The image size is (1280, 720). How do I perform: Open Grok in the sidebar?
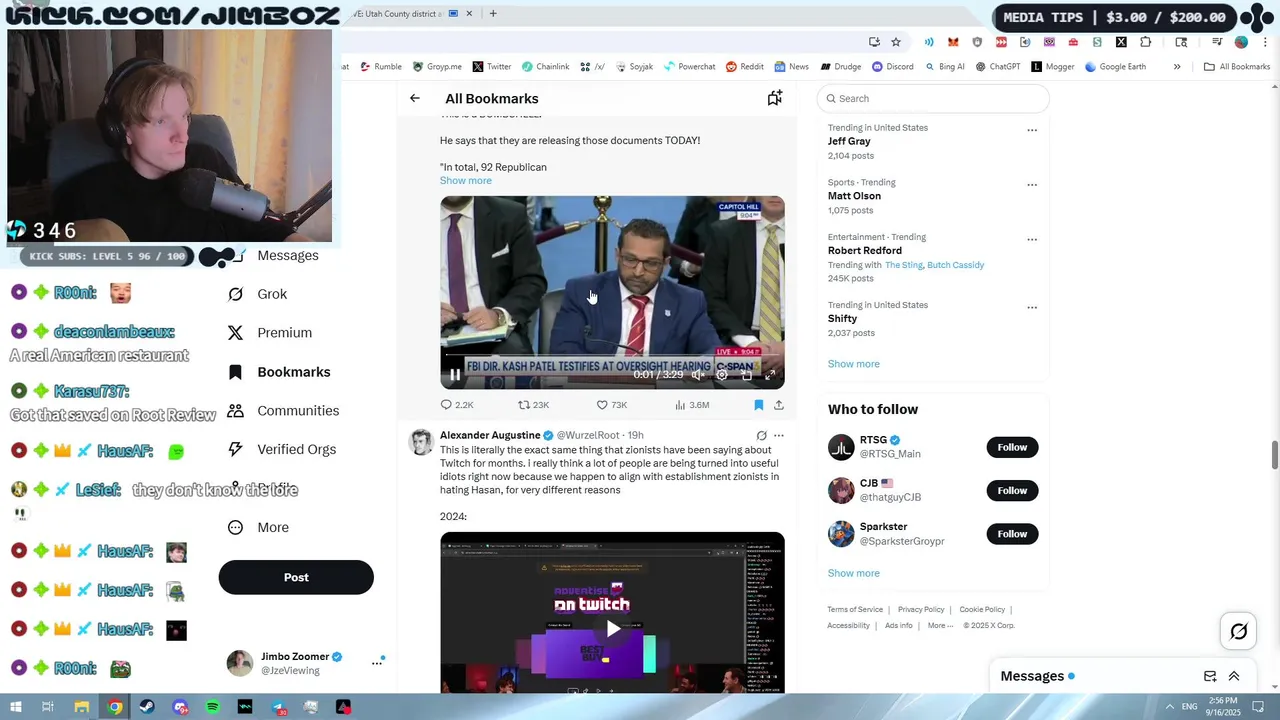pyautogui.click(x=258, y=294)
